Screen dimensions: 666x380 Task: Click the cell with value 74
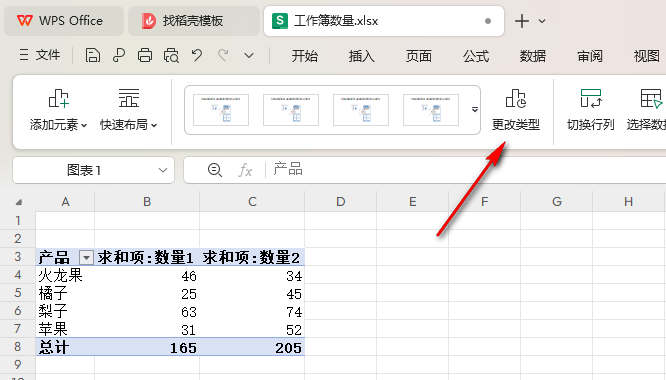click(252, 311)
